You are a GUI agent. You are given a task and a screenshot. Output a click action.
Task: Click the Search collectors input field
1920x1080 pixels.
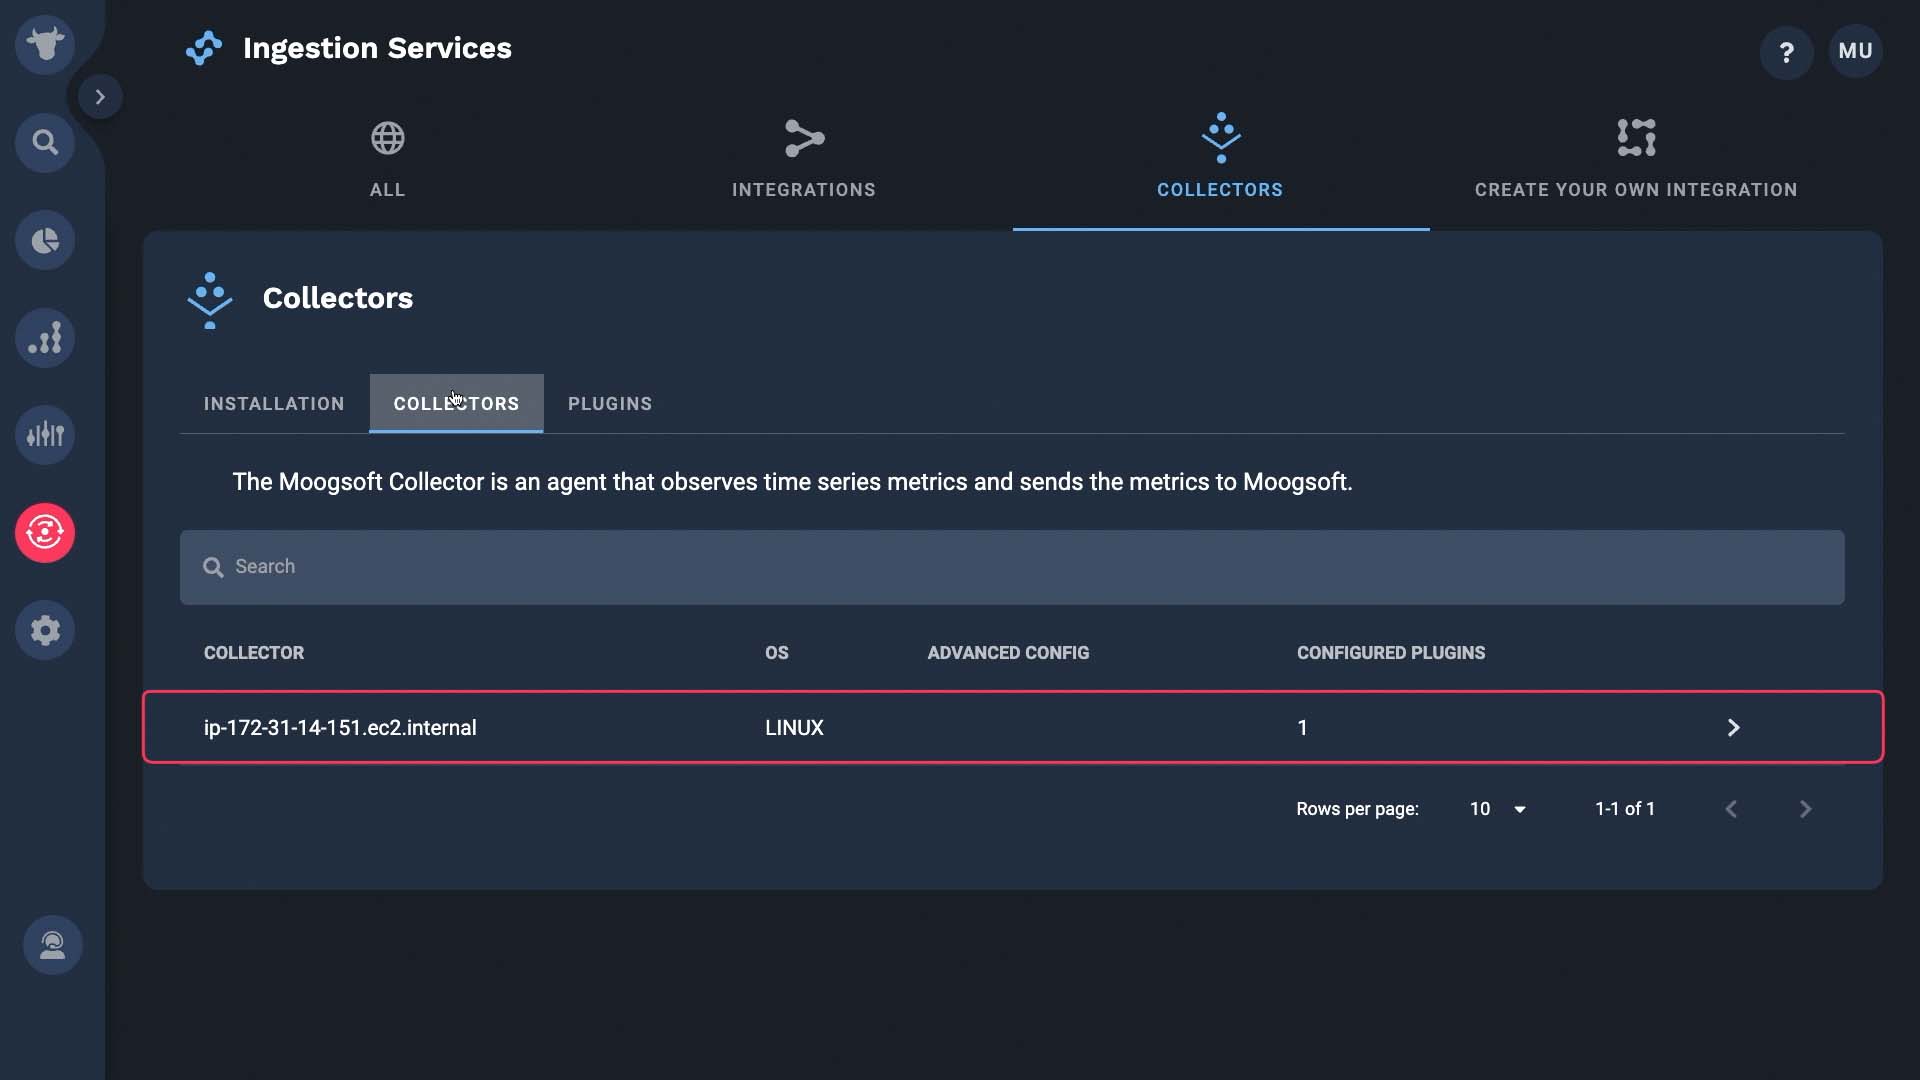point(1012,567)
